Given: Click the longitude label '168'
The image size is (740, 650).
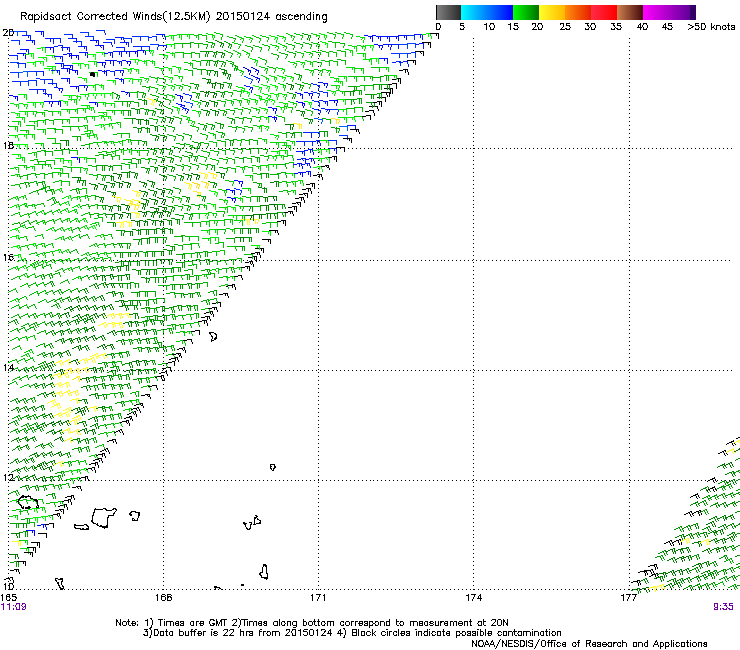Looking at the screenshot, I should coord(164,598).
